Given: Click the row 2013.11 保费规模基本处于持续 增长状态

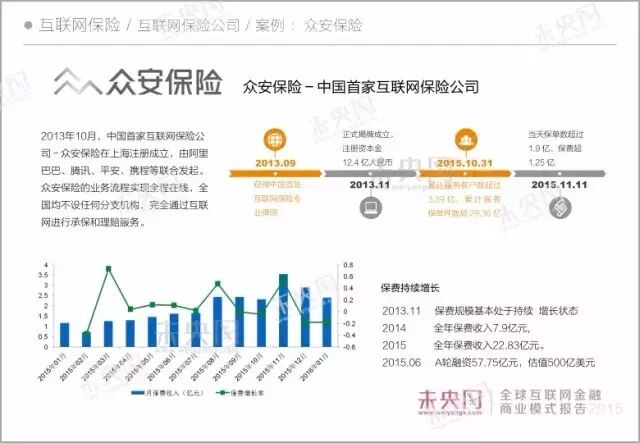Looking at the screenshot, I should point(480,311).
